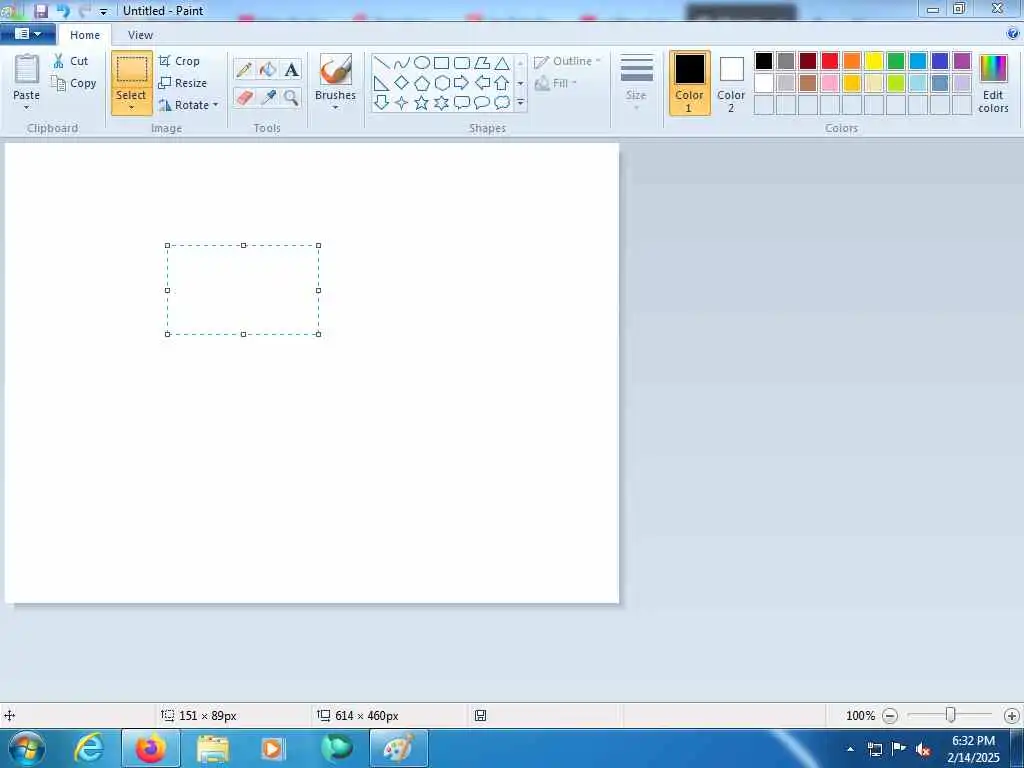Launch Internet Explorer from the taskbar
Image resolution: width=1024 pixels, height=768 pixels.
pos(89,748)
